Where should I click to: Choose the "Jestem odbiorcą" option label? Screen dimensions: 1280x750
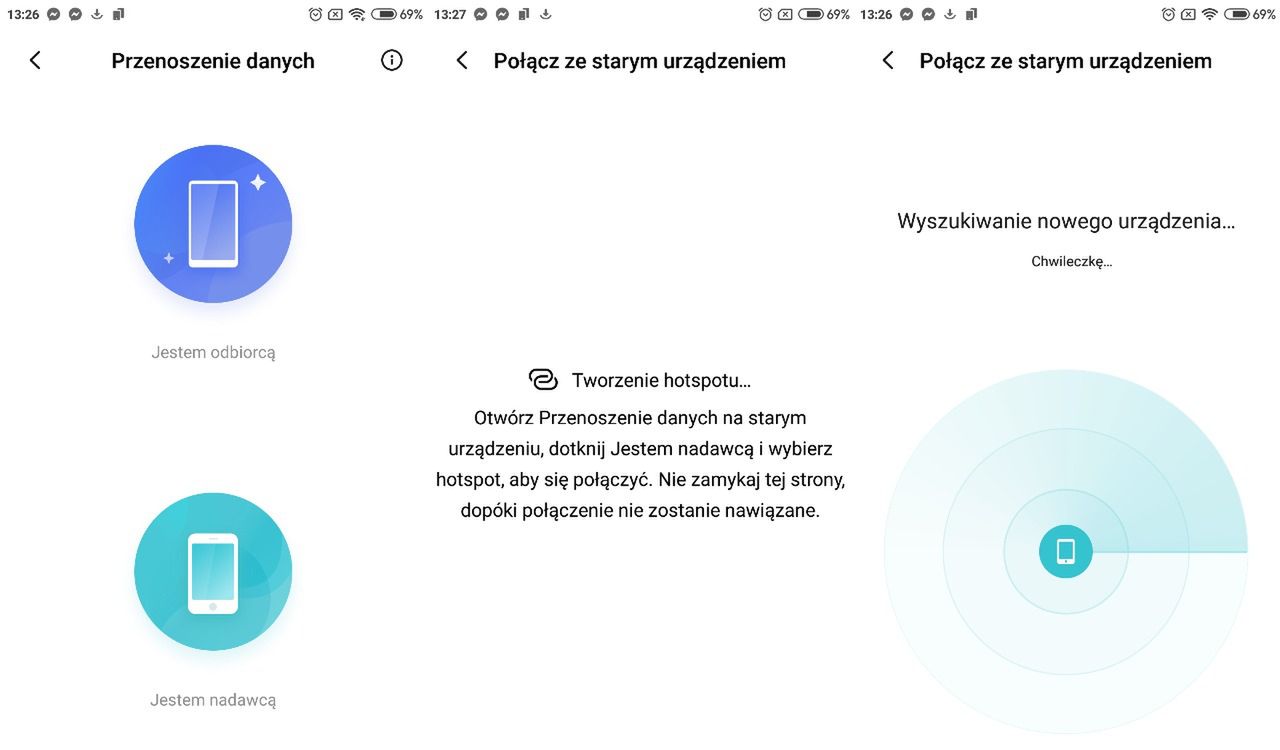click(x=213, y=352)
